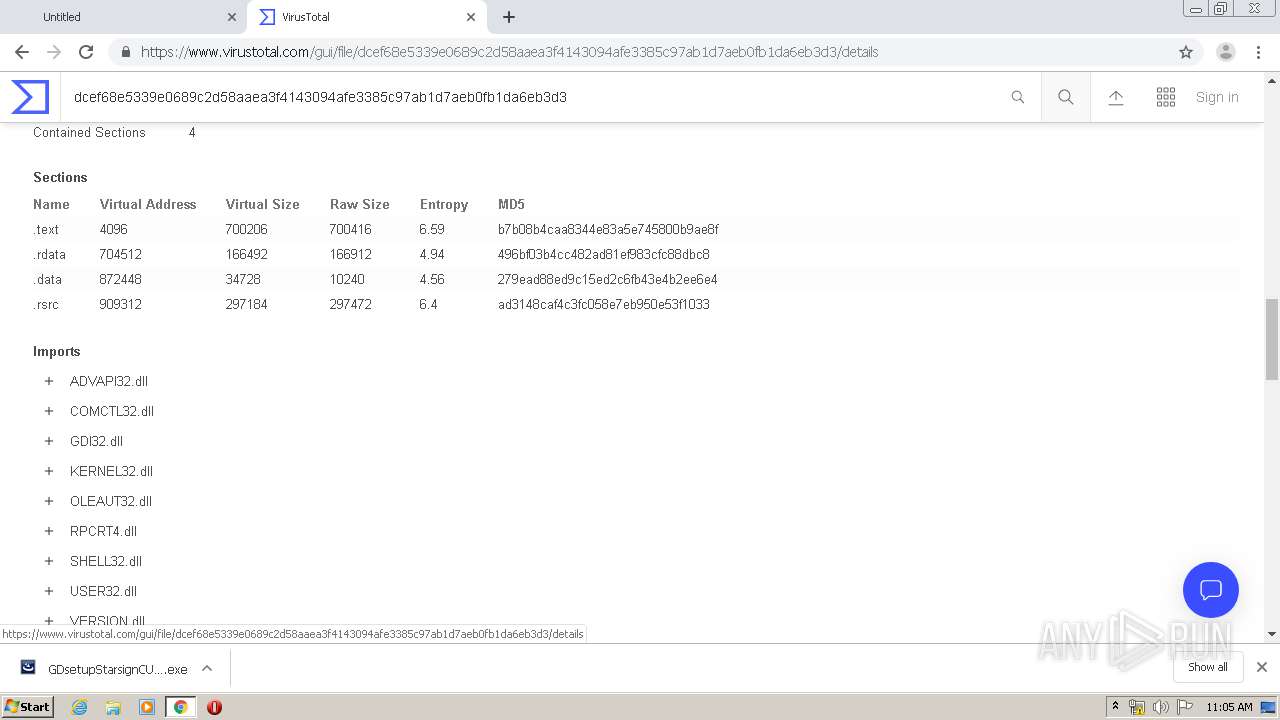Click the Imports section heading
1280x720 pixels.
(x=57, y=351)
